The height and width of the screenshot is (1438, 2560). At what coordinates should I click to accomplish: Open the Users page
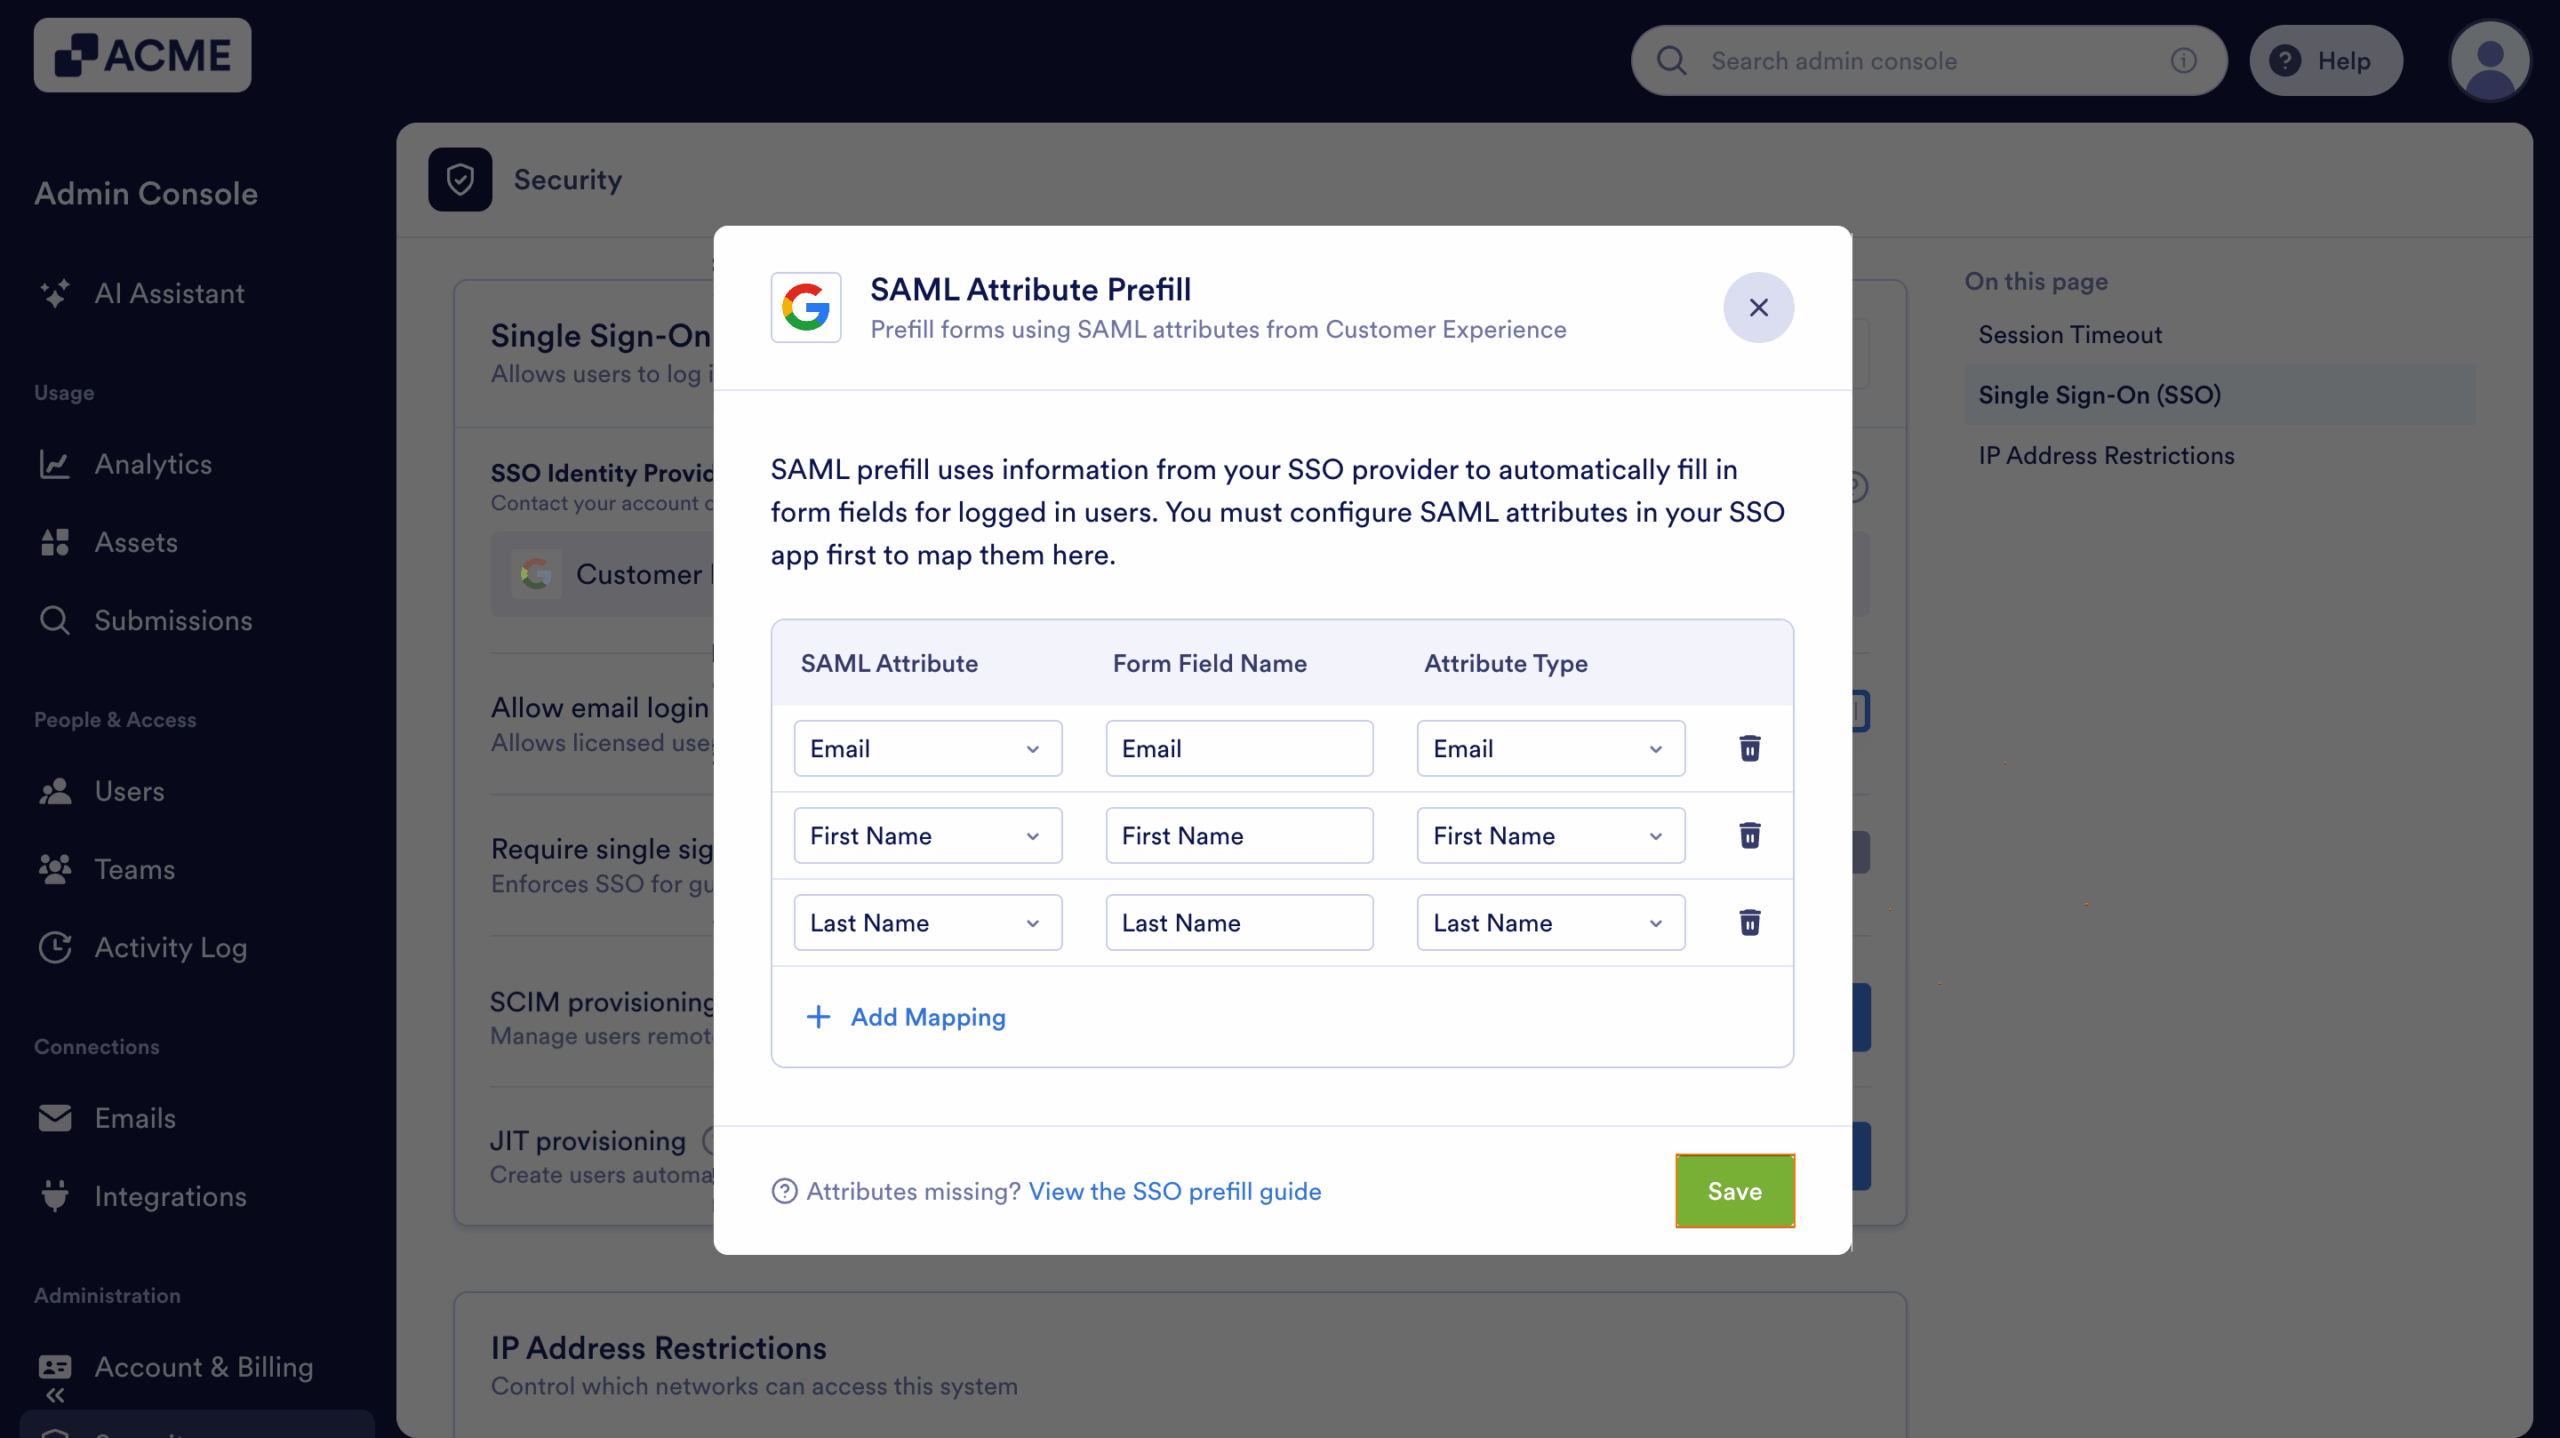[x=129, y=791]
